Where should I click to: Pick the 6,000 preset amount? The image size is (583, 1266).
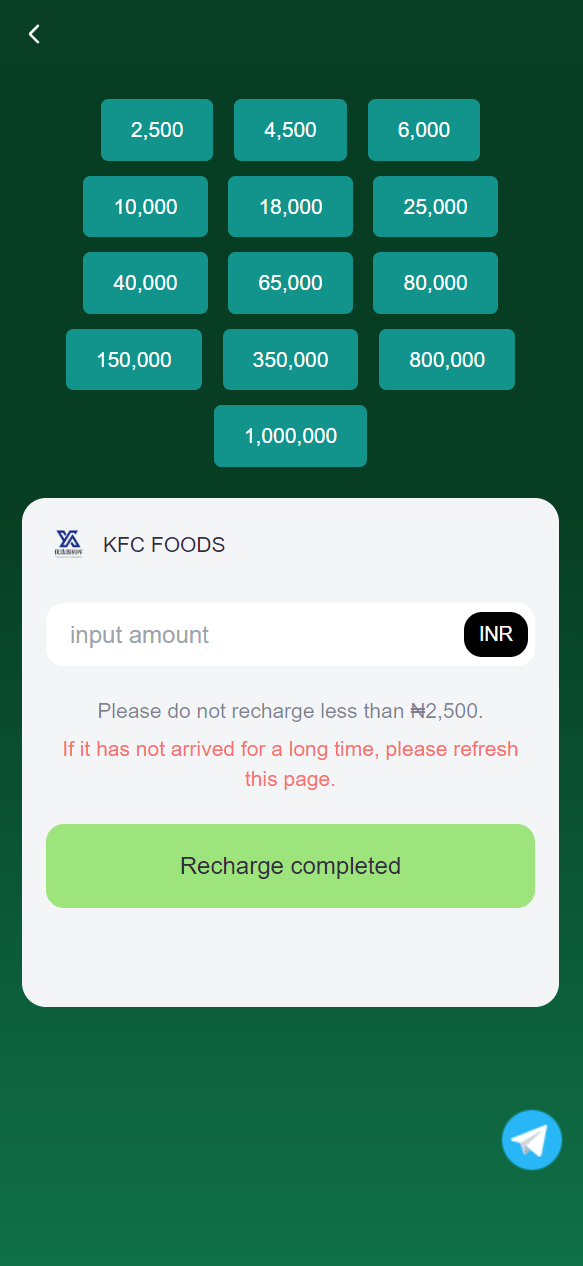[x=424, y=130]
